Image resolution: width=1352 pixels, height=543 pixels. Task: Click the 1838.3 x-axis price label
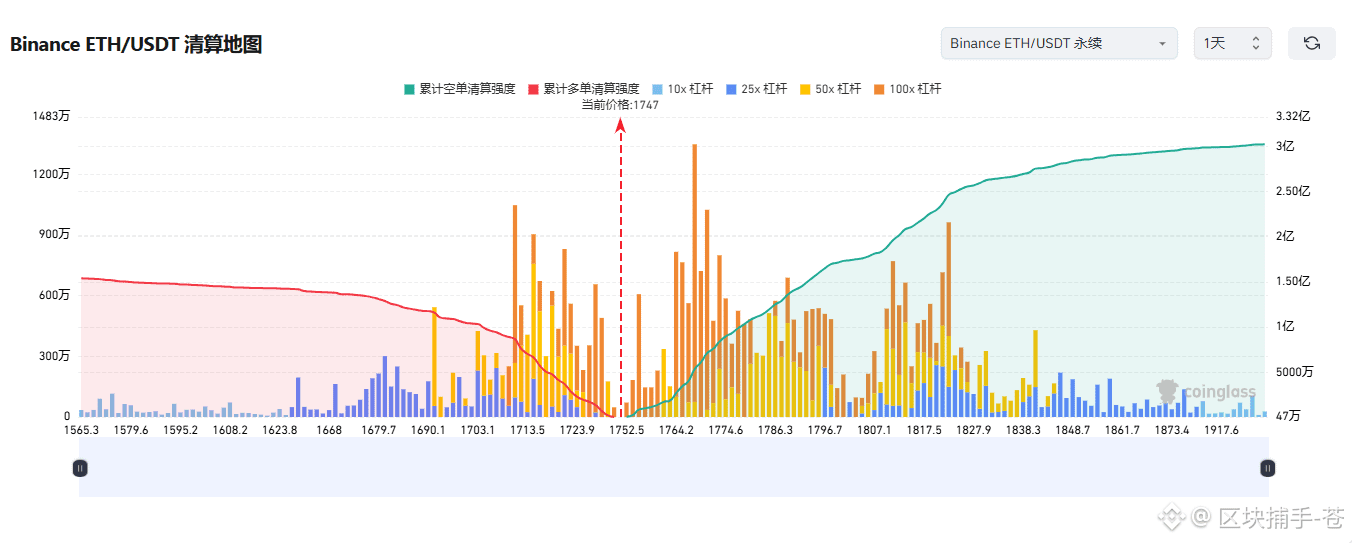coord(1023,430)
